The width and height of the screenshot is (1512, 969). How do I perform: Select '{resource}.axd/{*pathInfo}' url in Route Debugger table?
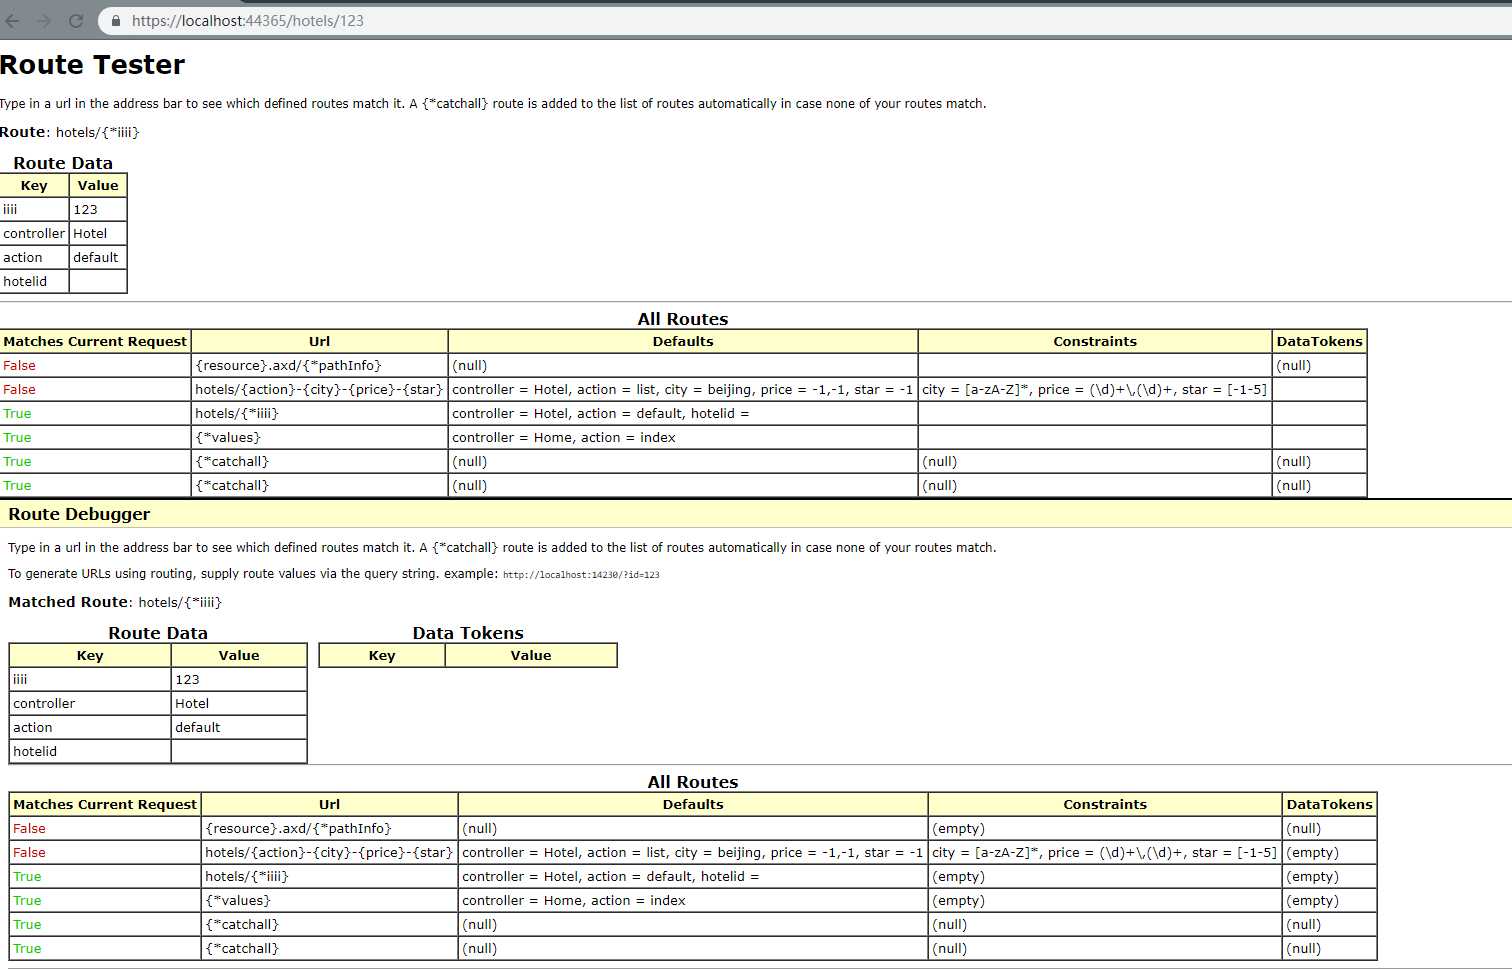329,828
